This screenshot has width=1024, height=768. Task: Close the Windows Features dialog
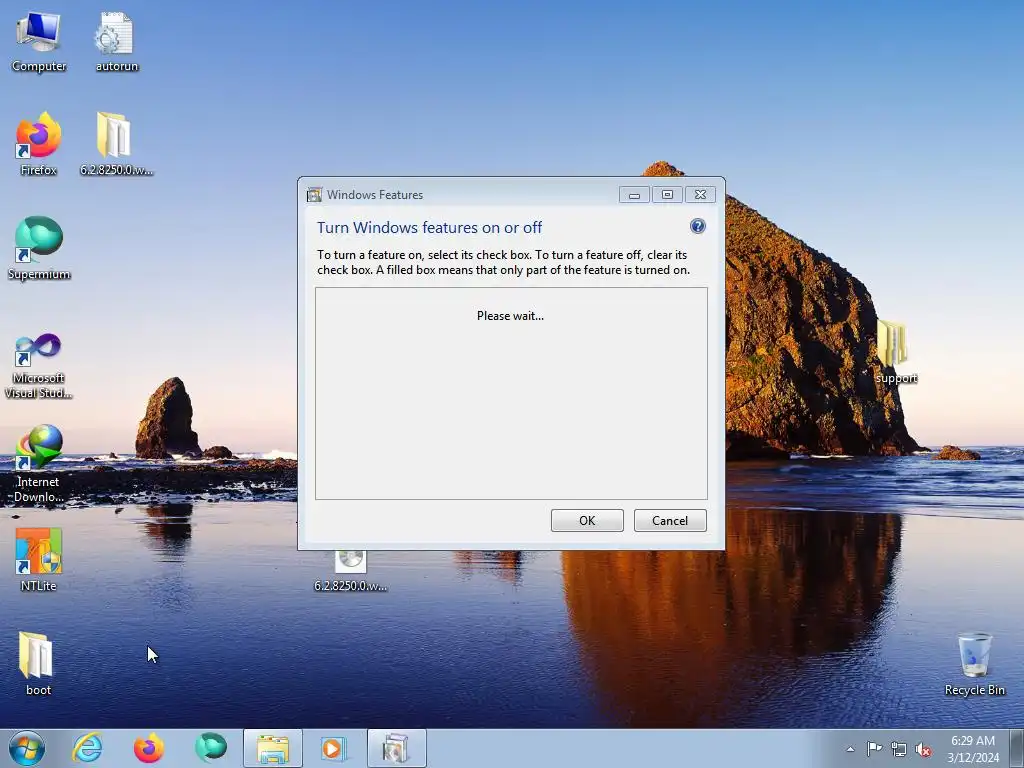[x=700, y=195]
